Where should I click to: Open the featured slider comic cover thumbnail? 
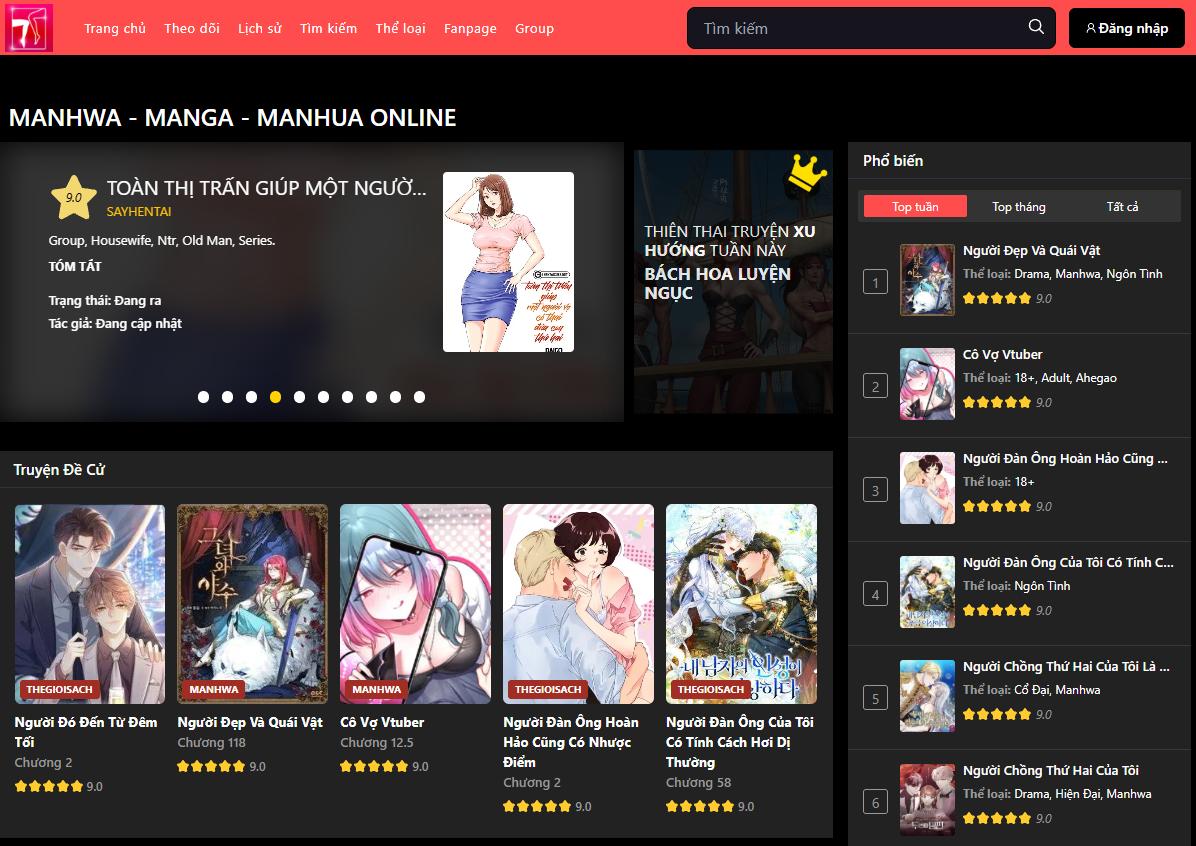coord(508,262)
